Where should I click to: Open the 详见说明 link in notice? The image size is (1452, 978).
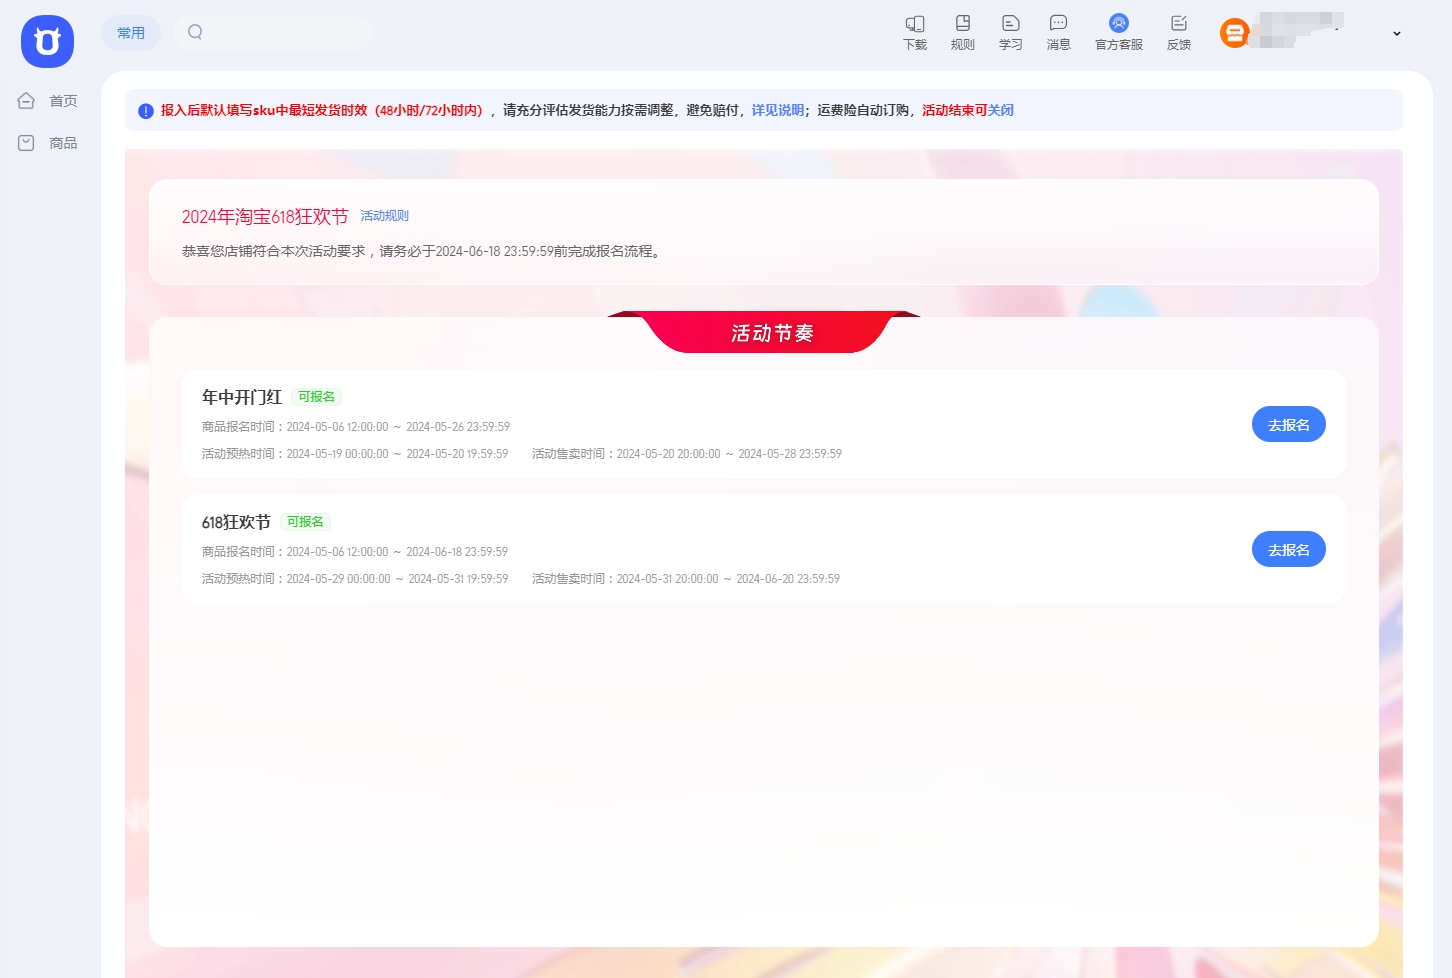click(777, 110)
